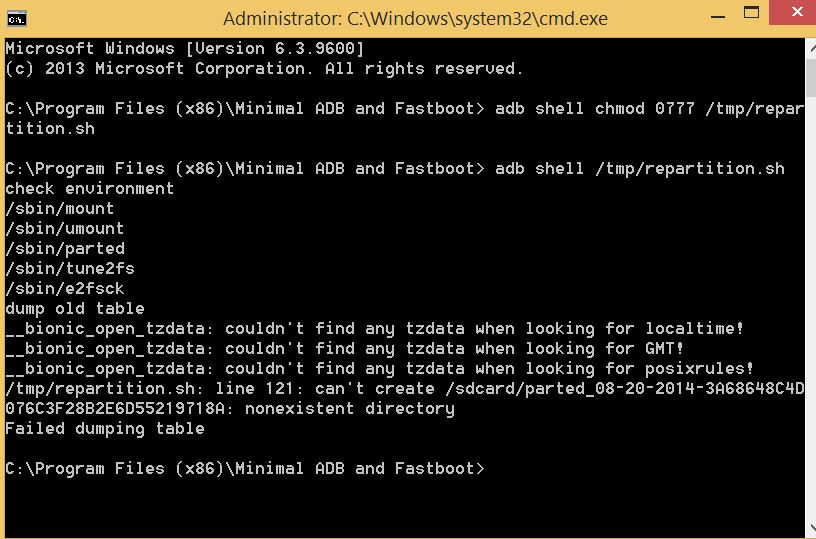The height and width of the screenshot is (539, 816).
Task: Click the 'dump old table' line
Action: (x=75, y=309)
